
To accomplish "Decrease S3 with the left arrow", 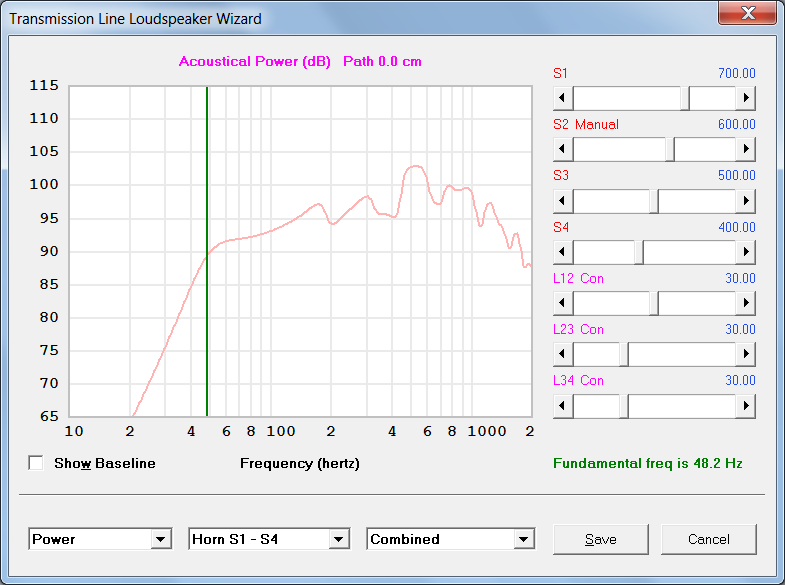I will [563, 201].
